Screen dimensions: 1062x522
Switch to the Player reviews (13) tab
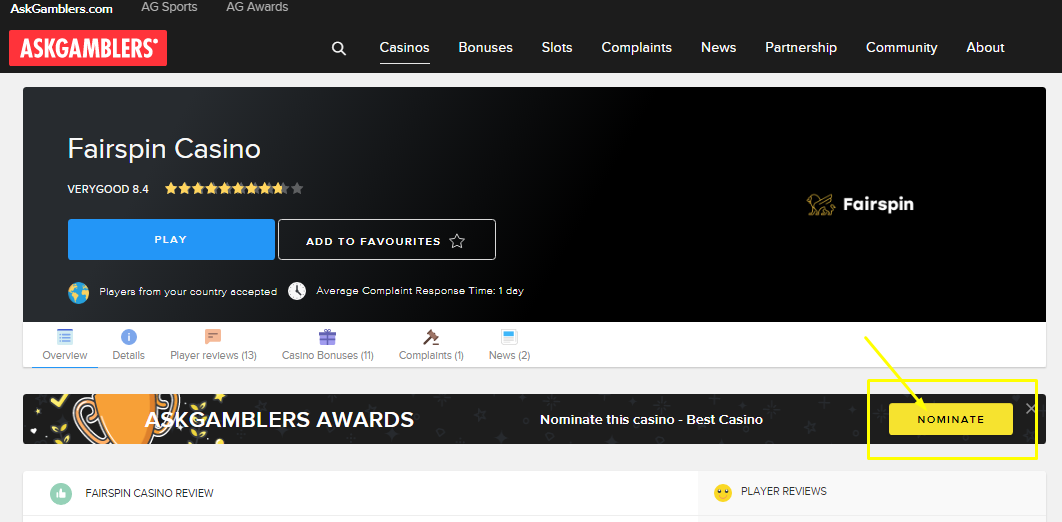point(213,345)
